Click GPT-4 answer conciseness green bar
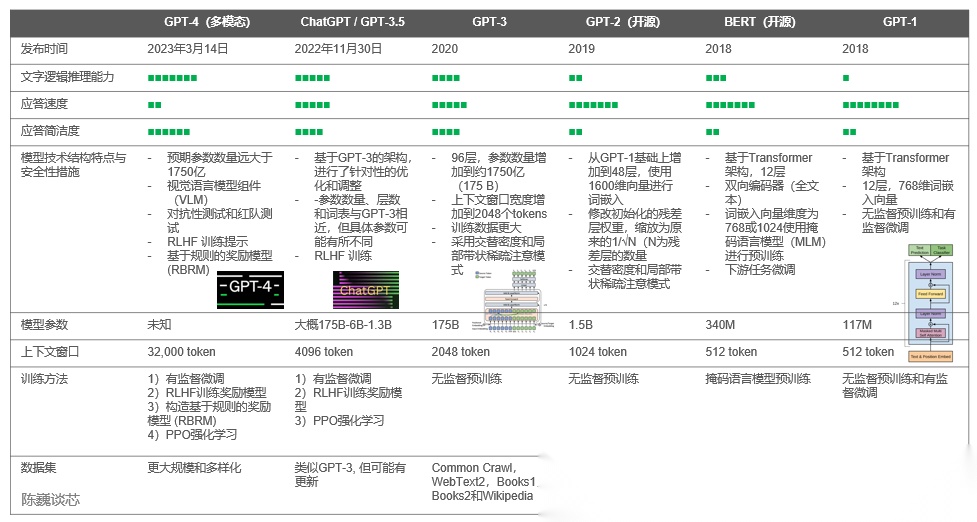Screen dimensions: 977x522 pyautogui.click(x=169, y=131)
